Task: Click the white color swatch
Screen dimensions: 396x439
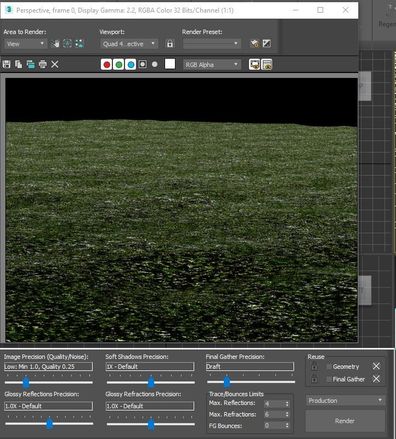Action: coord(170,64)
